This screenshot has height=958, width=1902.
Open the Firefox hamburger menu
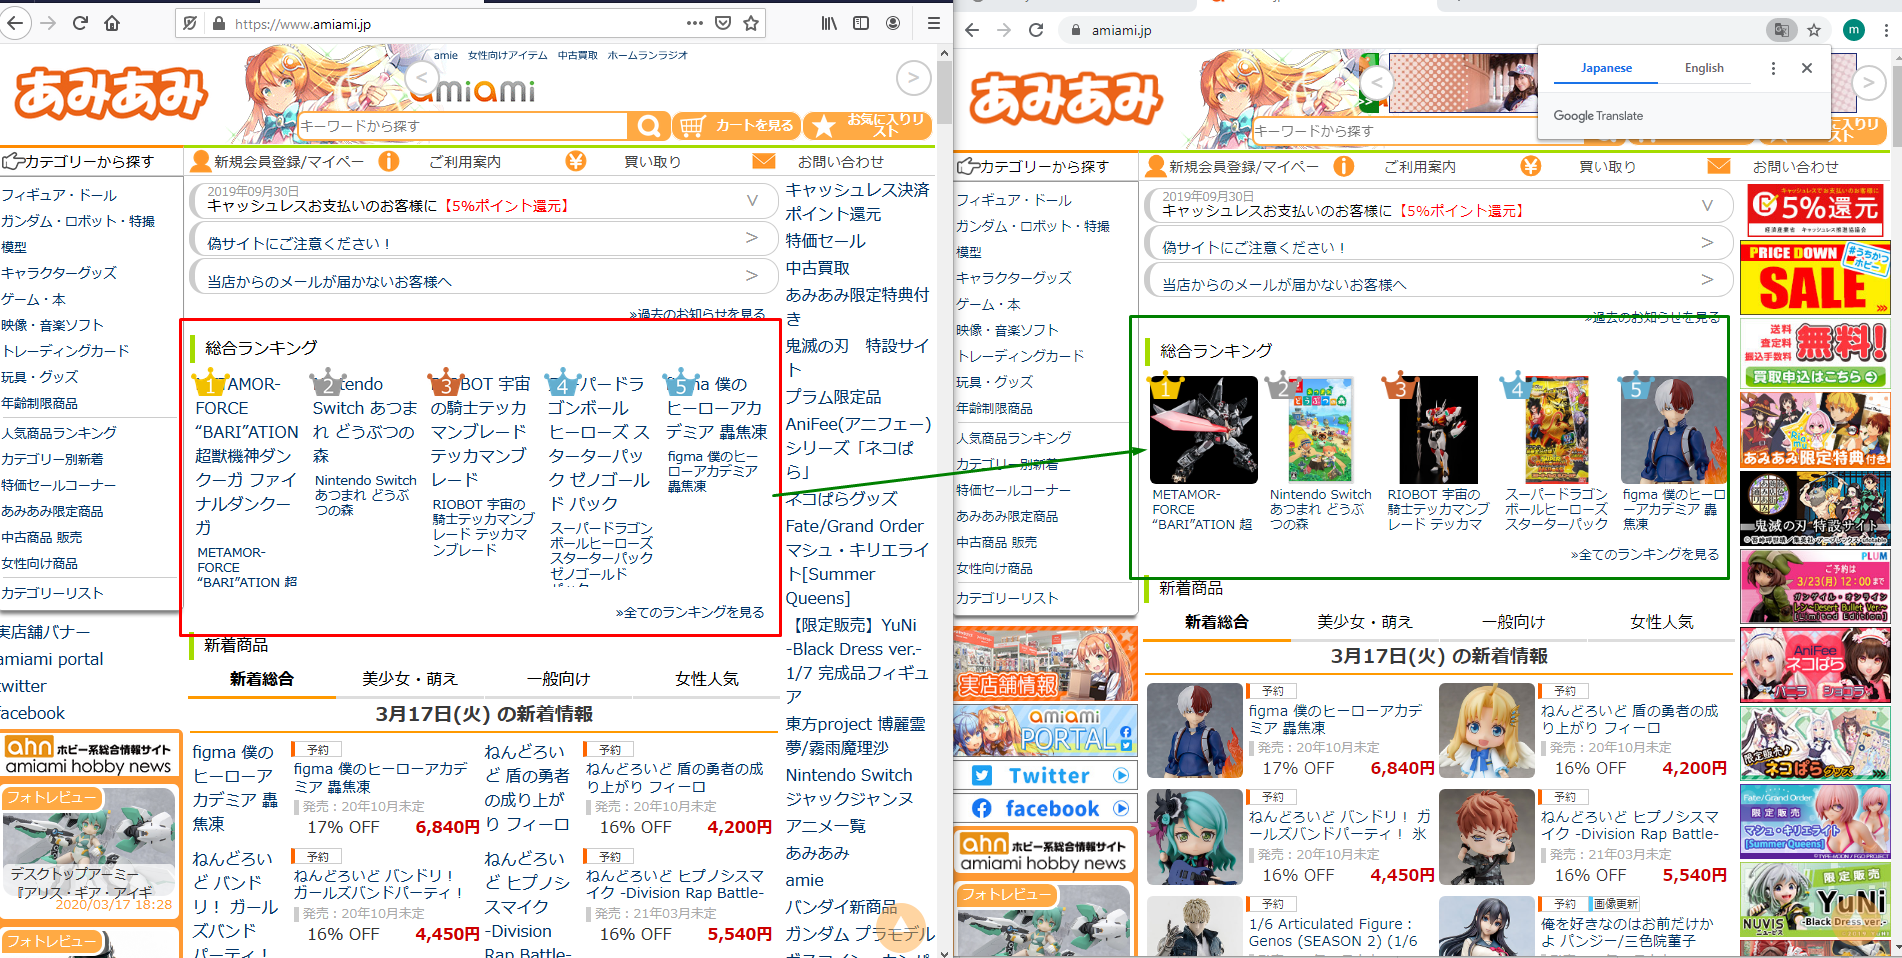[x=933, y=23]
